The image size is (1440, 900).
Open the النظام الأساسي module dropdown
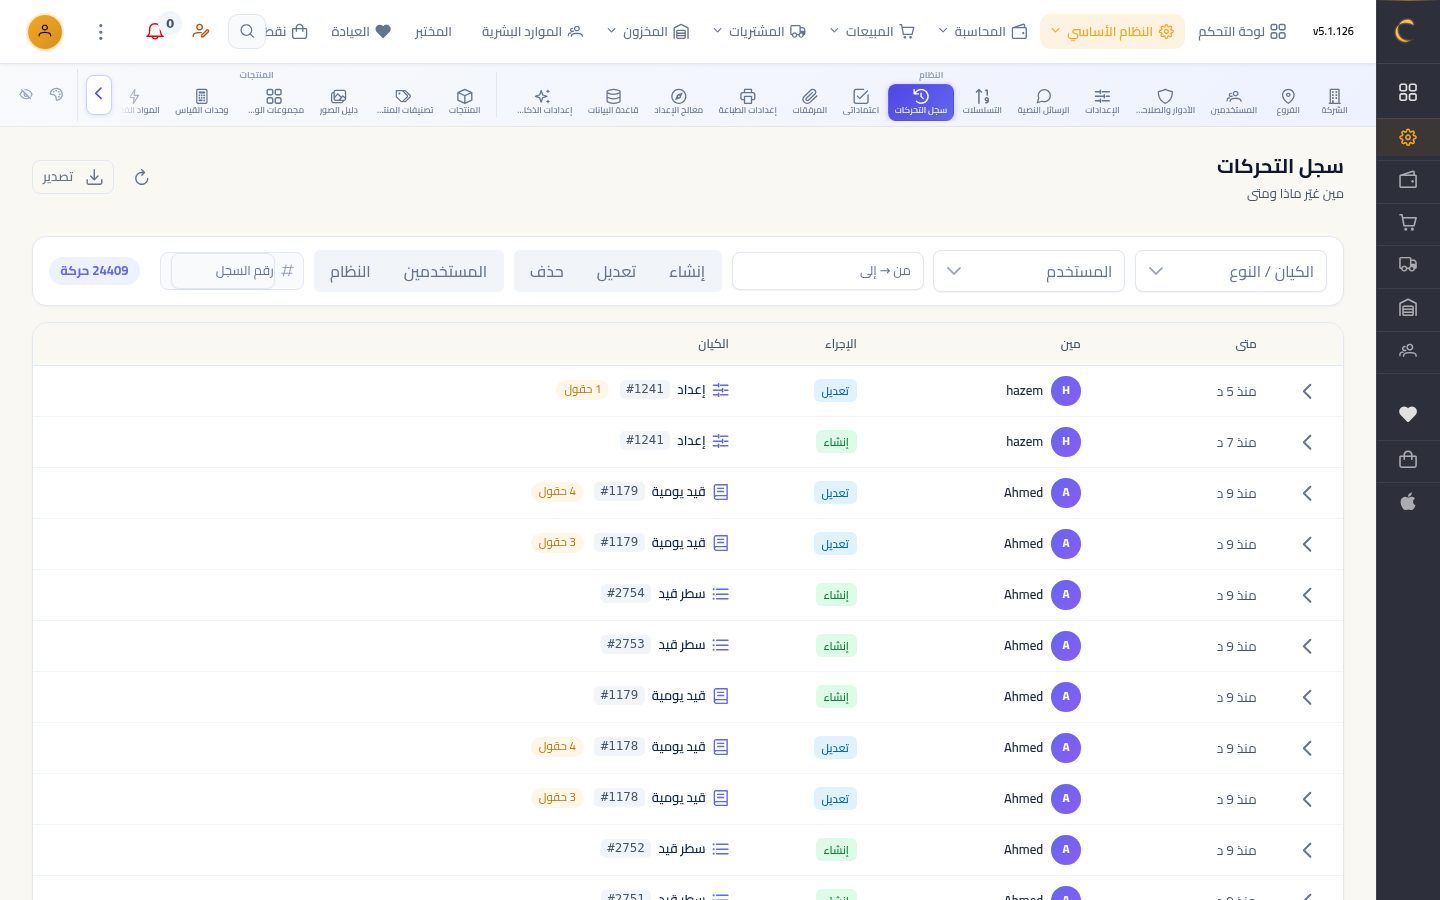tap(1112, 32)
